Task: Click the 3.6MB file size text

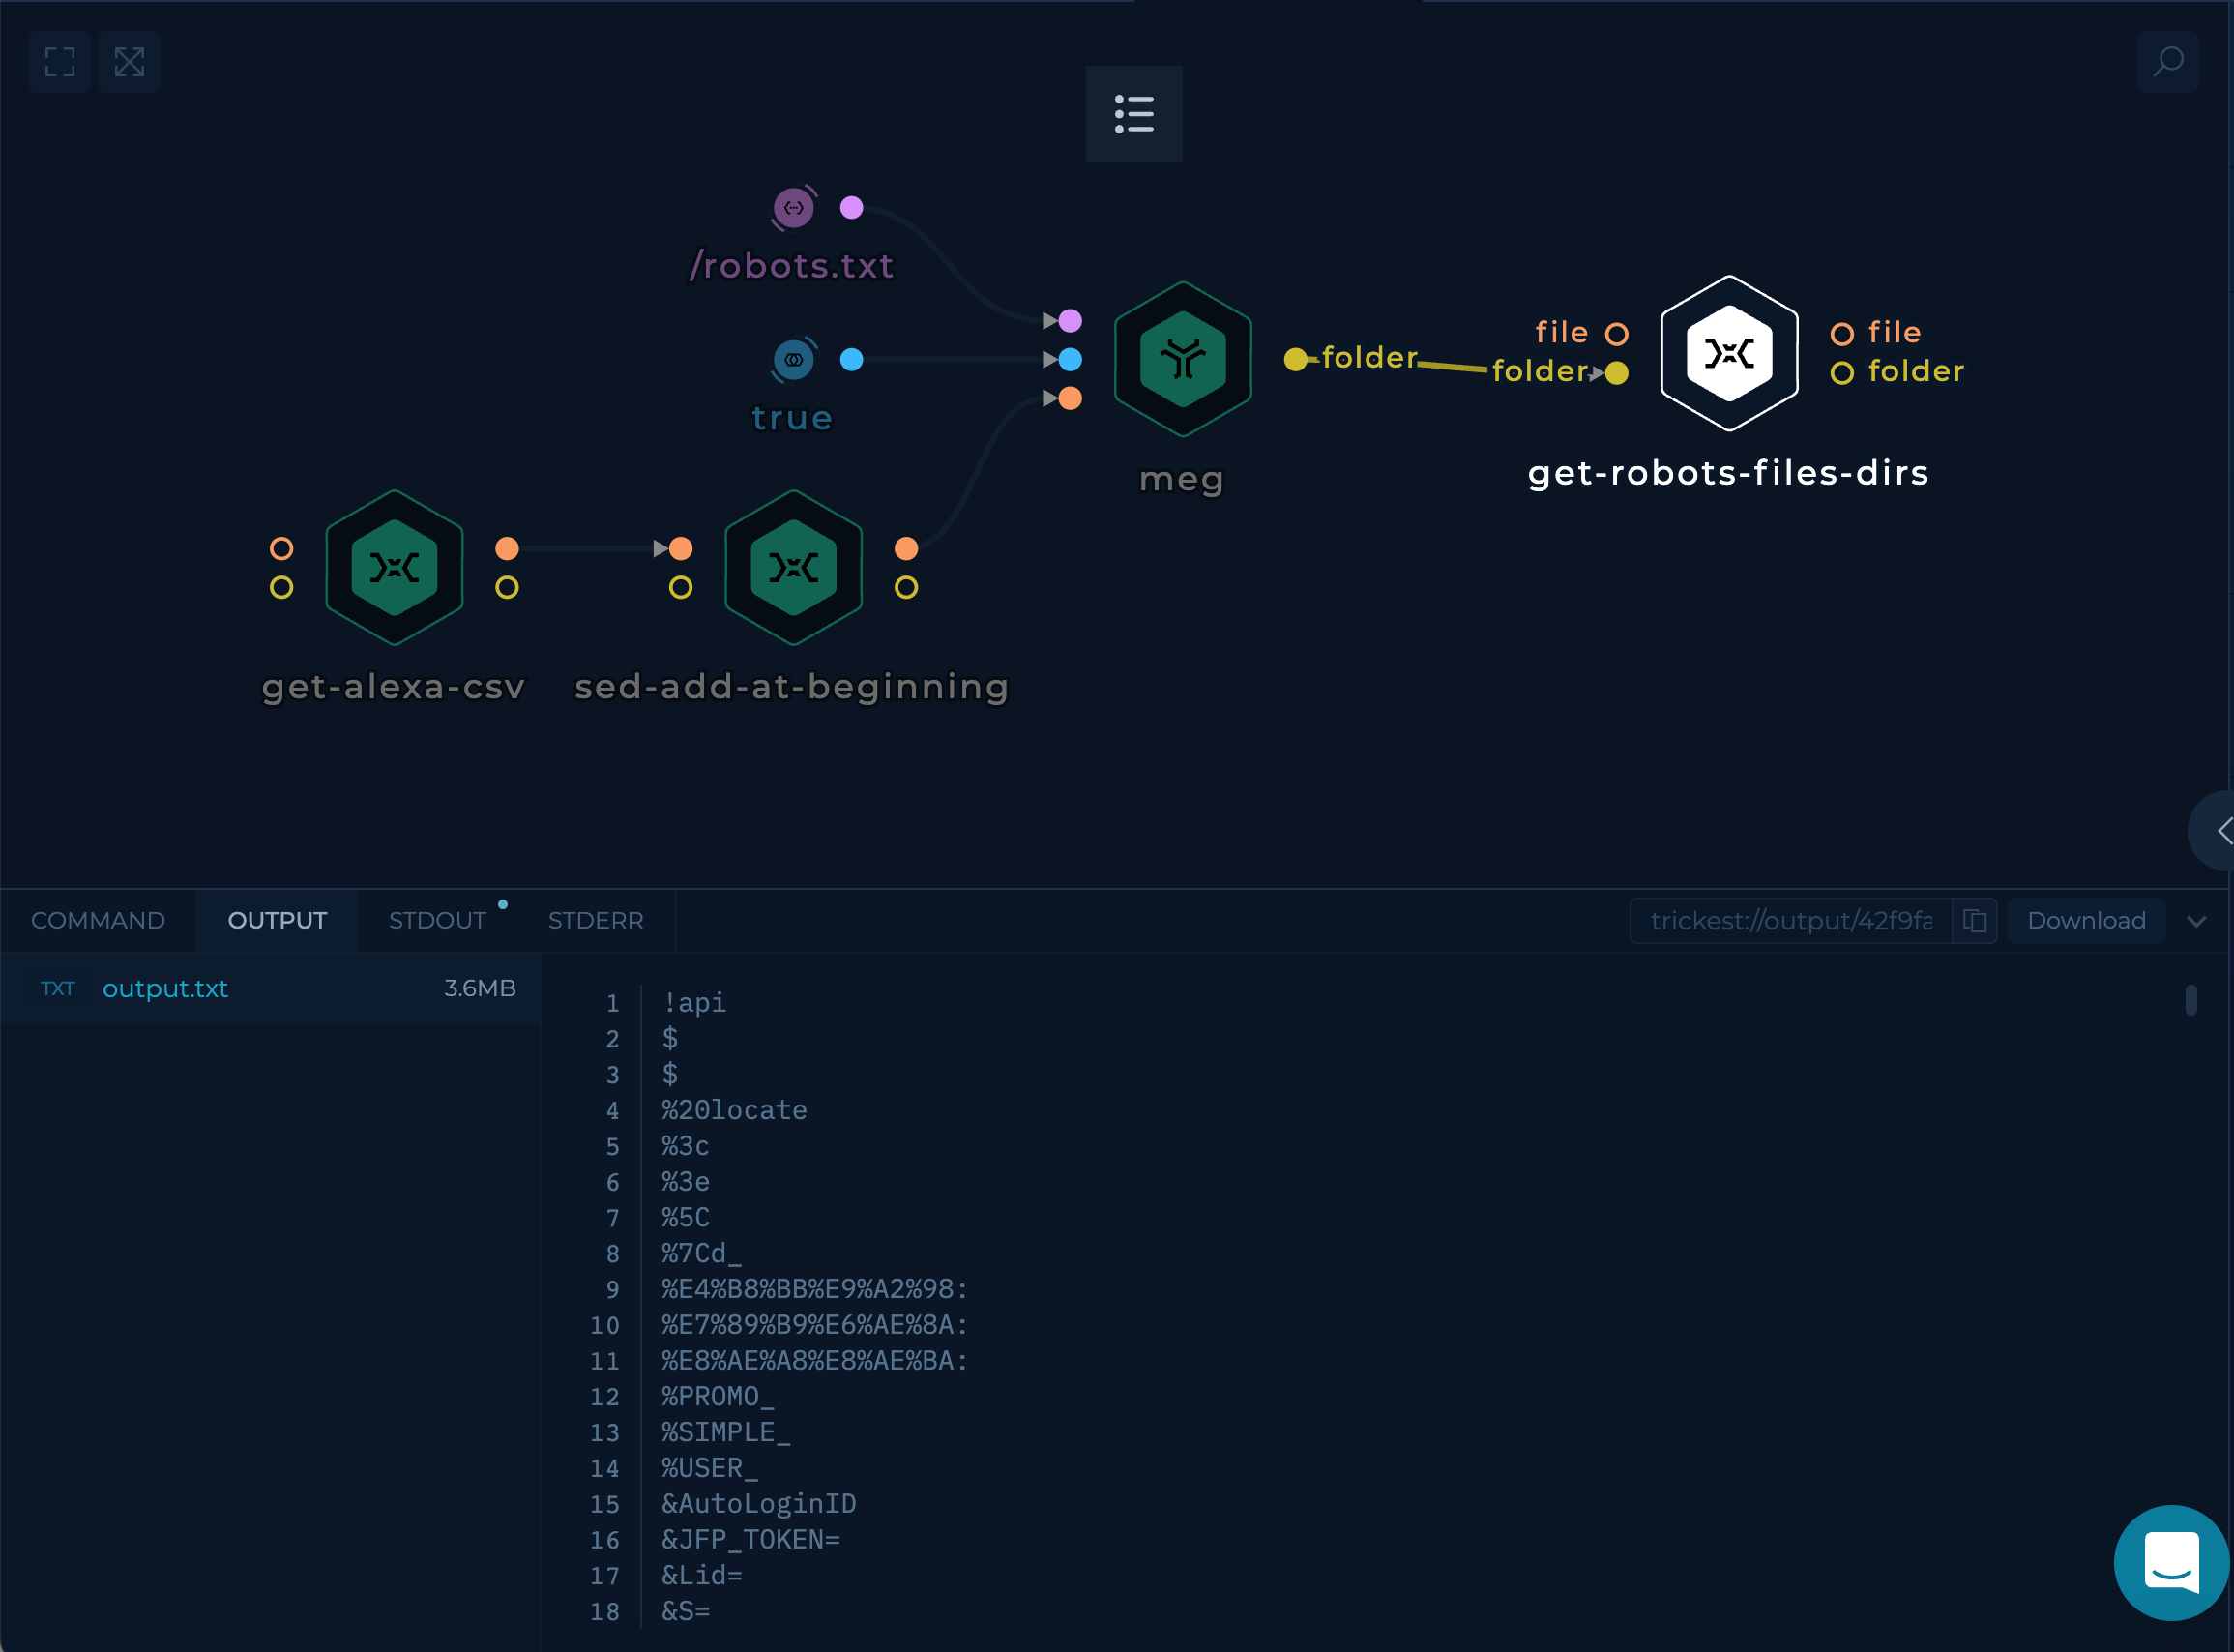Action: [x=480, y=988]
